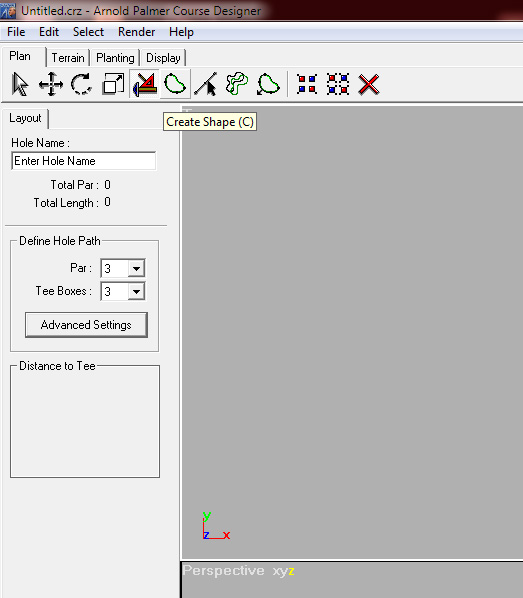Pick the Scale squares tool
The image size is (523, 598).
pos(113,84)
